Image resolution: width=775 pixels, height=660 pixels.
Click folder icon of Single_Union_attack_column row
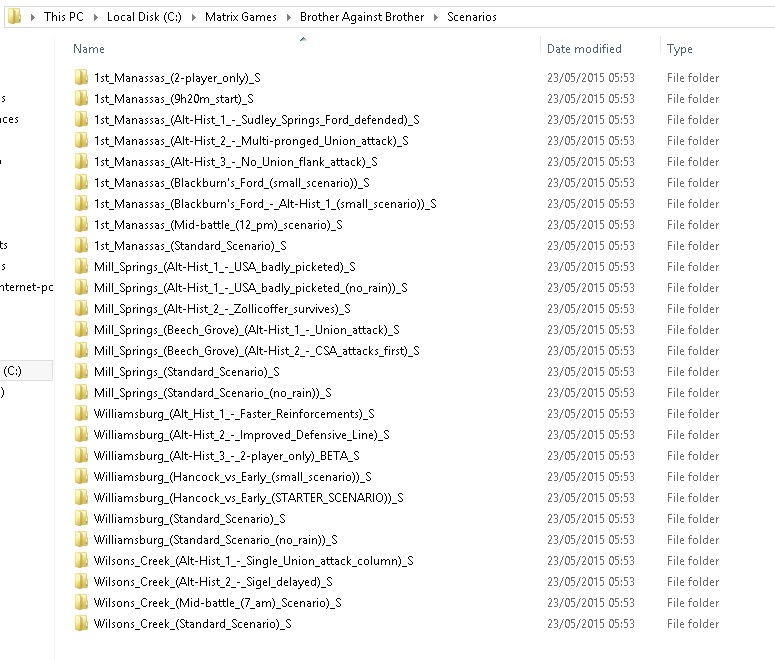point(82,561)
